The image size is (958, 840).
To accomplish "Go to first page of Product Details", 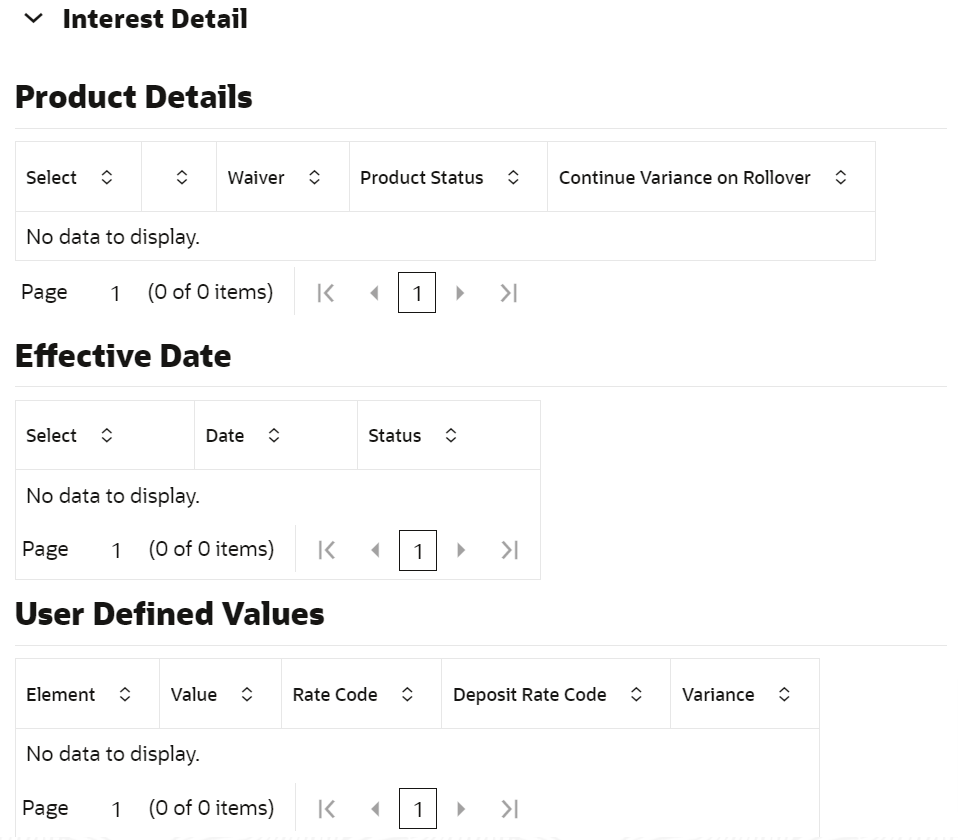I will (x=325, y=293).
